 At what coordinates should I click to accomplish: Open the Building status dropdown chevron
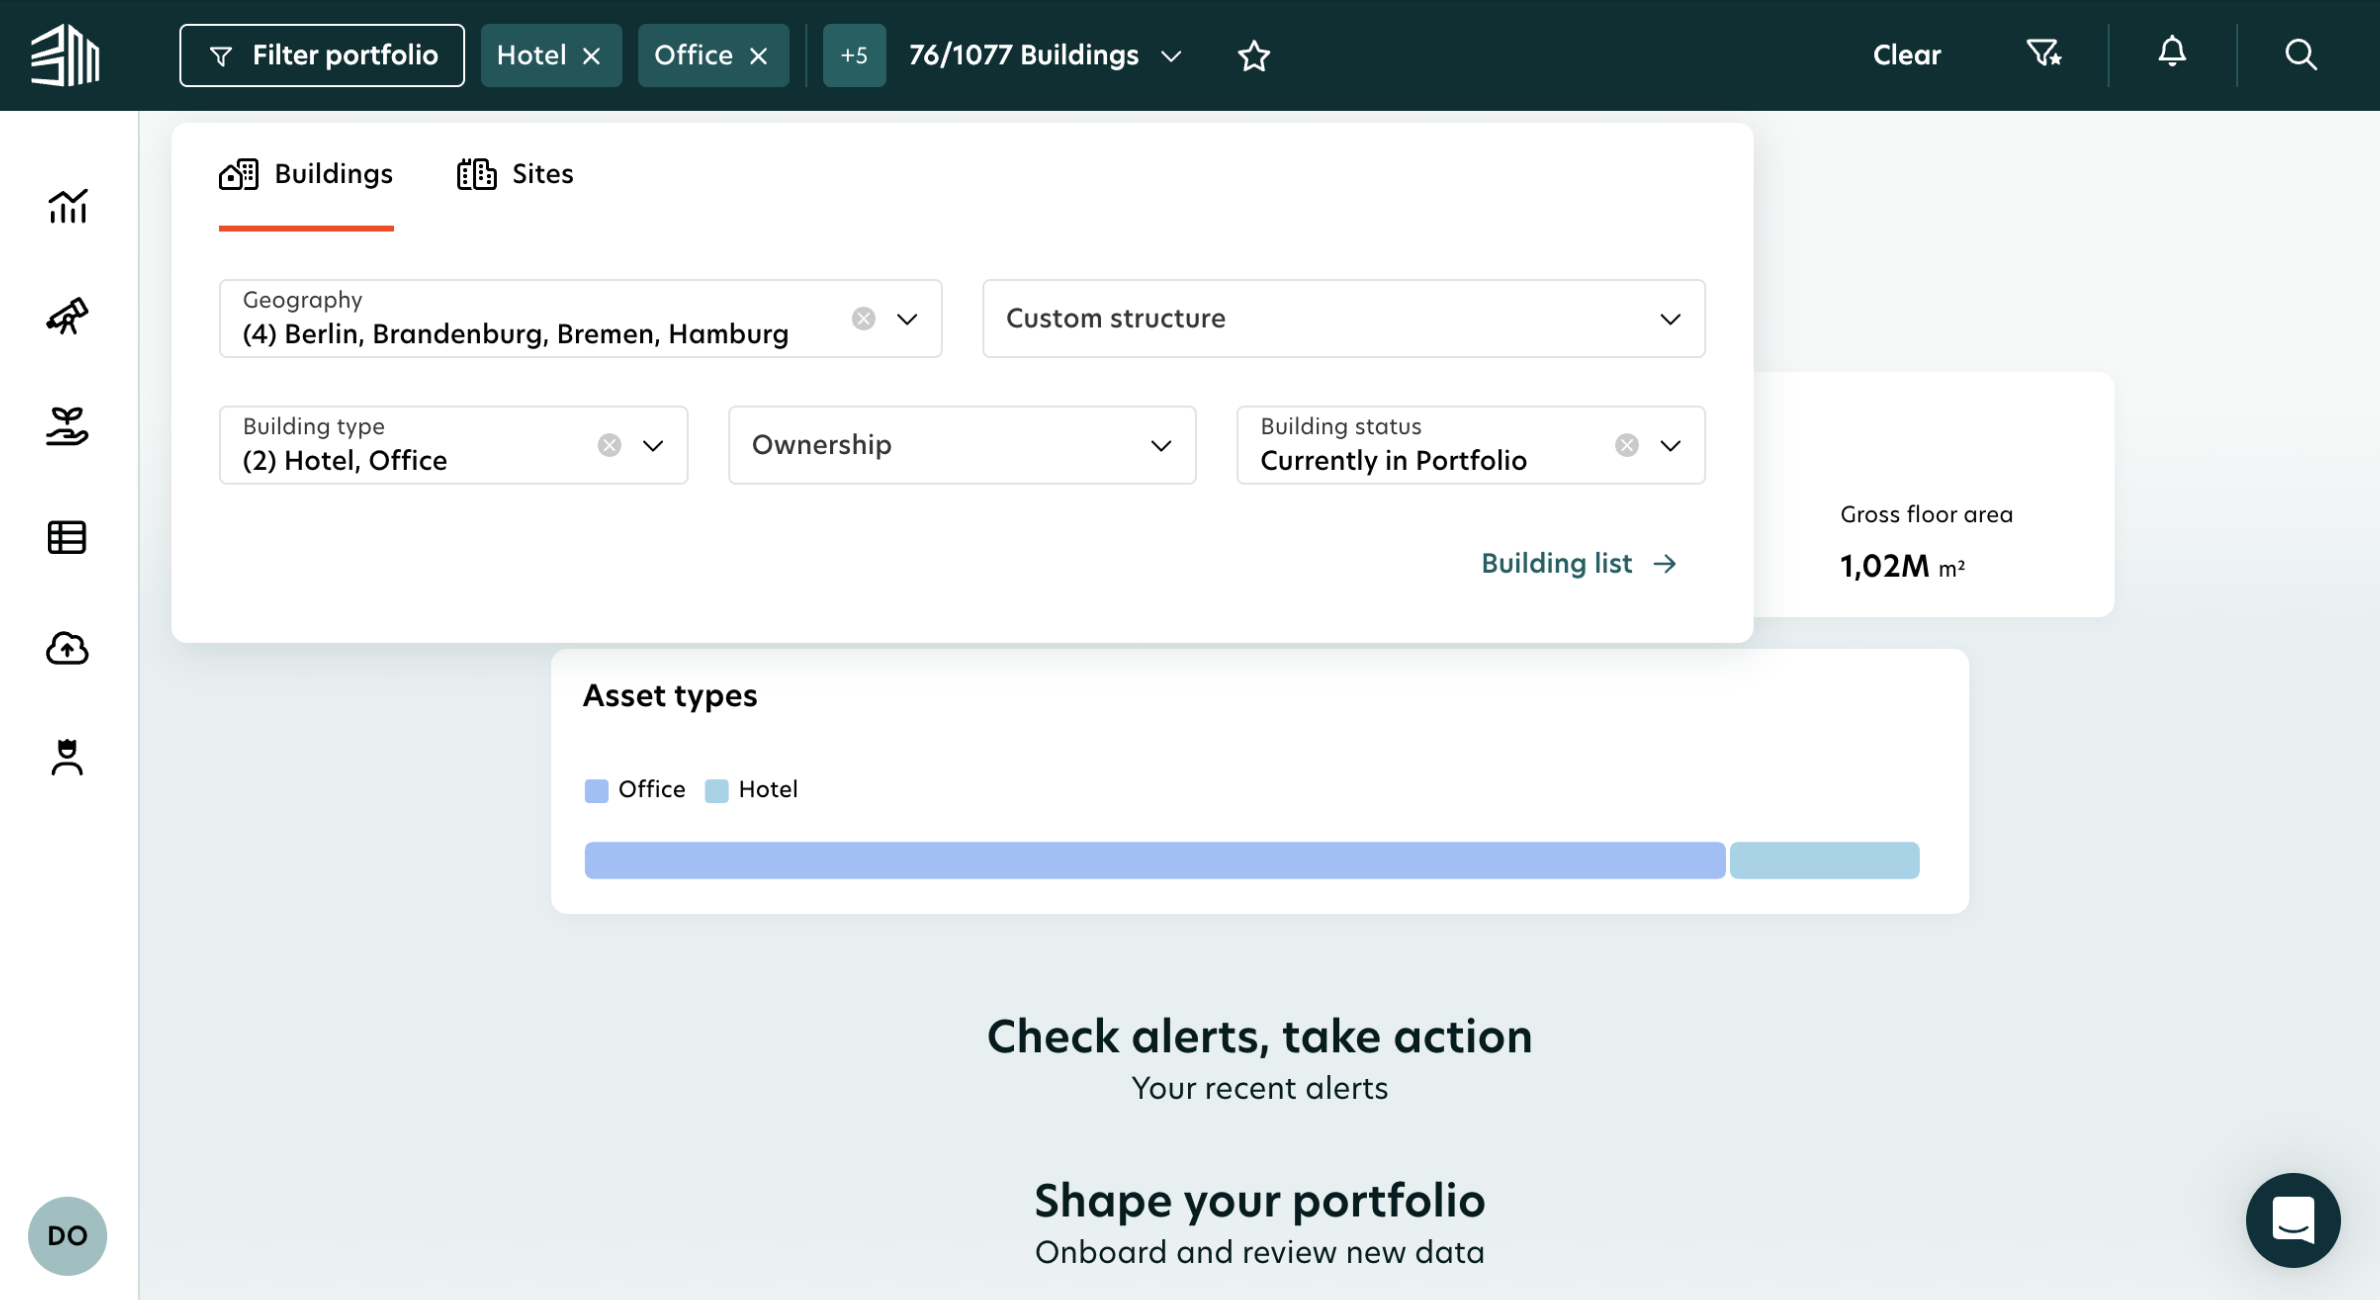pyautogui.click(x=1670, y=445)
